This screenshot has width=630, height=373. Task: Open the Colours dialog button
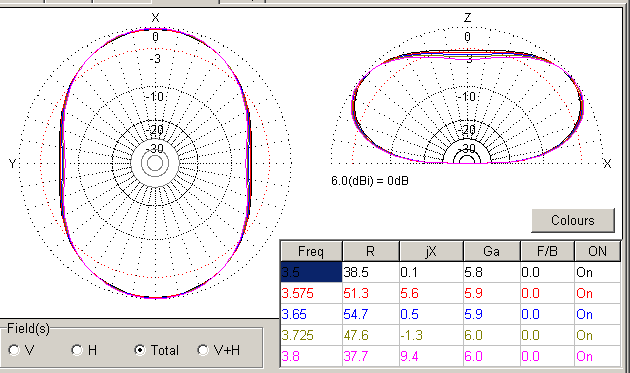pos(573,220)
